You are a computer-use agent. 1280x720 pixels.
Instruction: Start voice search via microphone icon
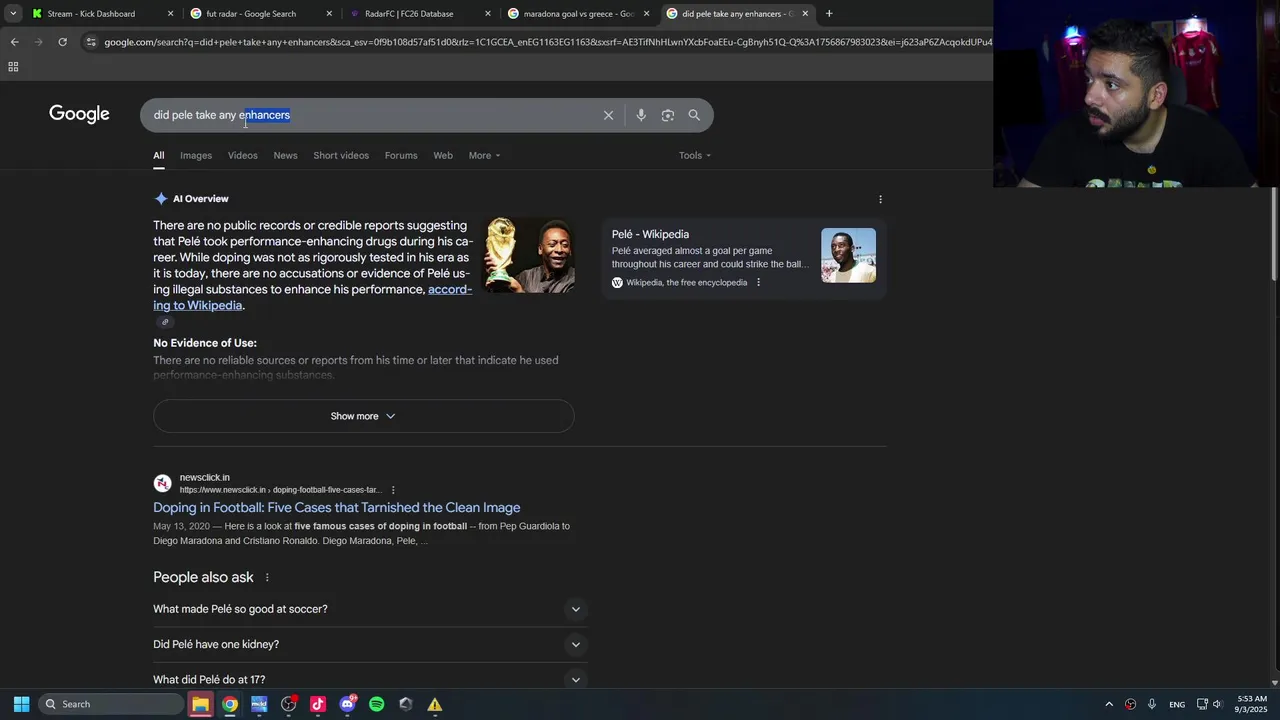pos(641,115)
